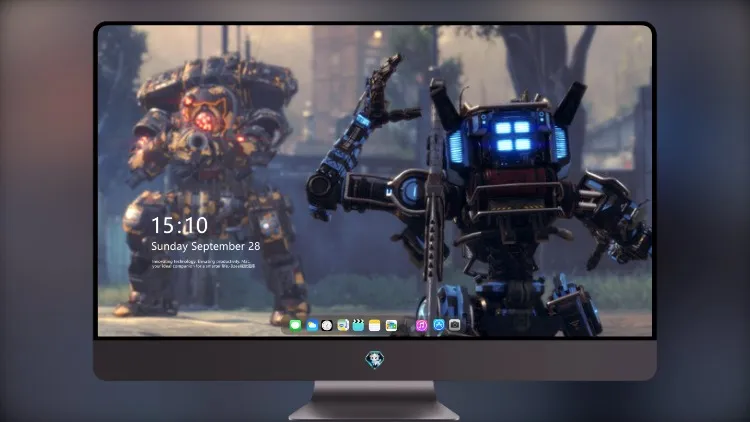The height and width of the screenshot is (422, 750).
Task: Click the Sunday September 28 date
Action: click(206, 246)
